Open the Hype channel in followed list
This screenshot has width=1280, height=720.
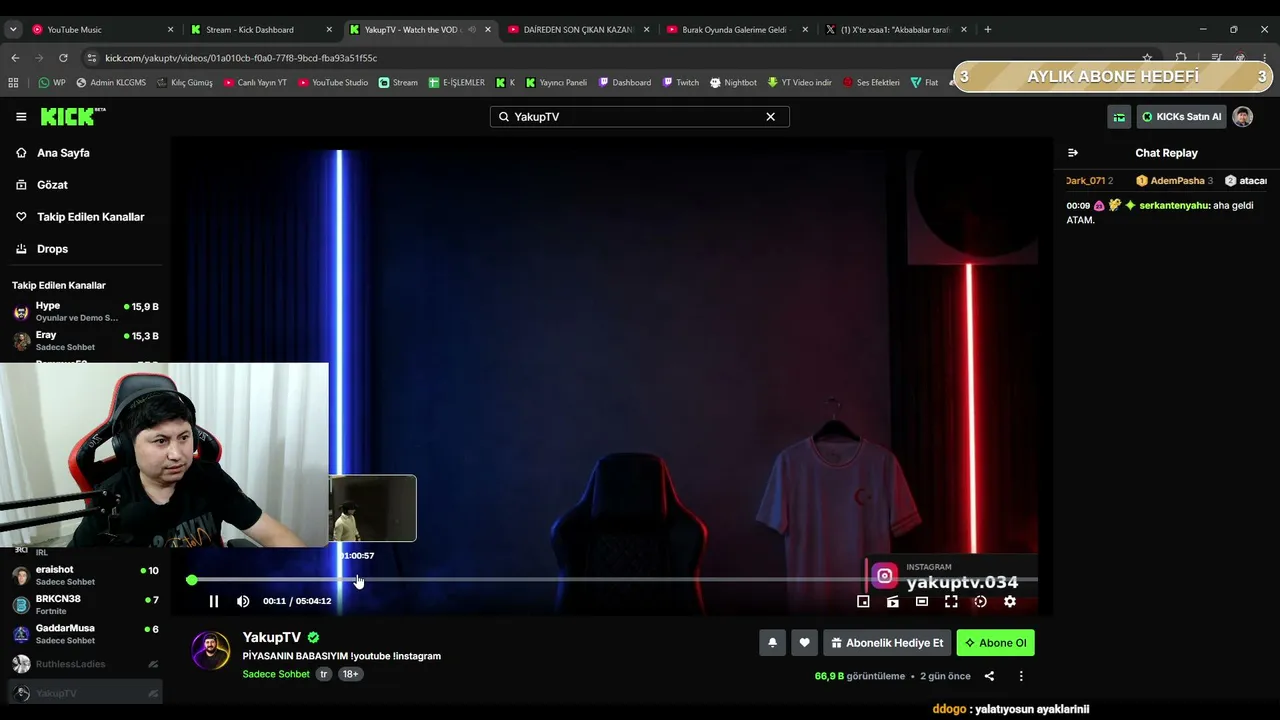click(x=85, y=311)
